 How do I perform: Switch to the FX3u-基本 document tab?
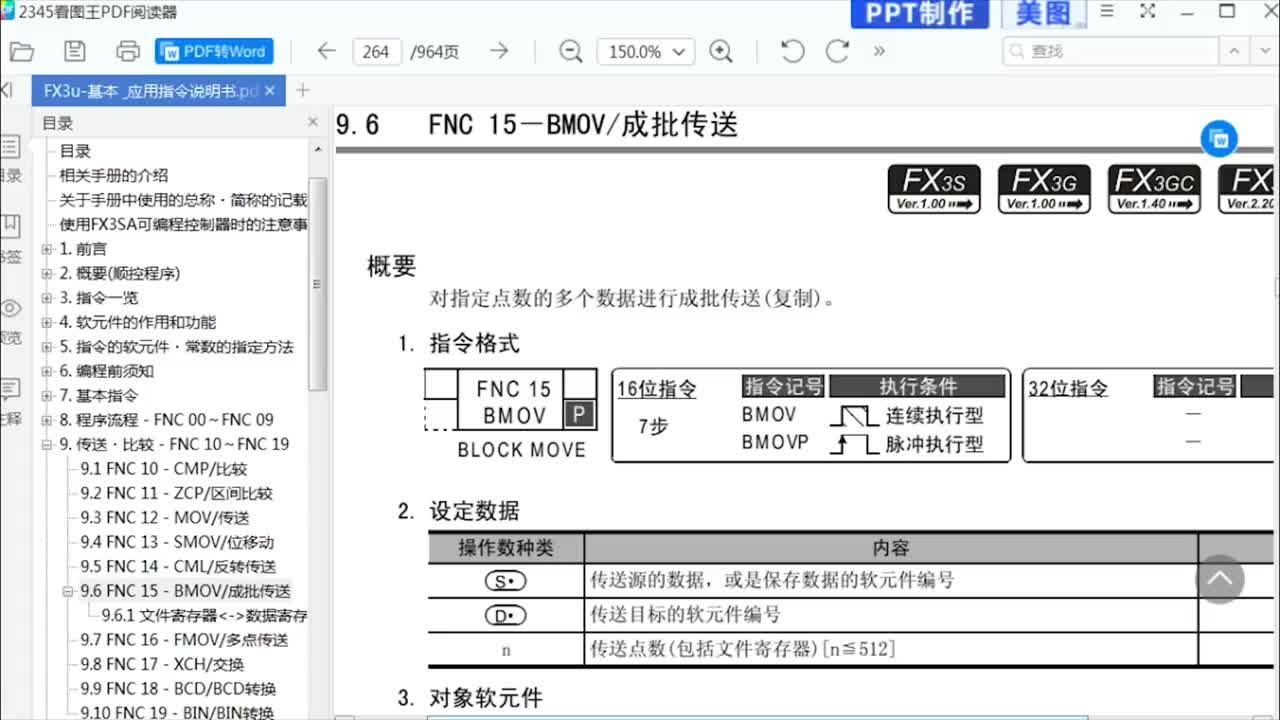pos(150,91)
